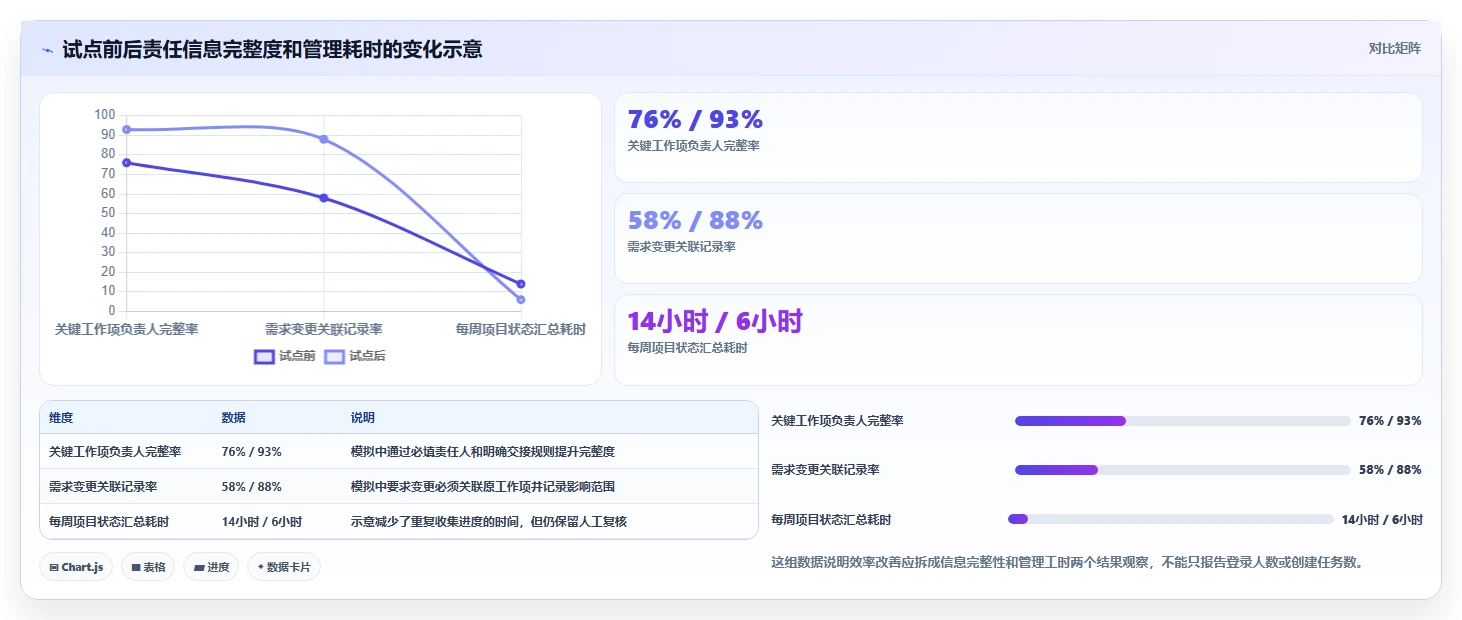This screenshot has height=620, width=1462.
Task: Click the lightning icon beside the title
Action: pyautogui.click(x=47, y=49)
